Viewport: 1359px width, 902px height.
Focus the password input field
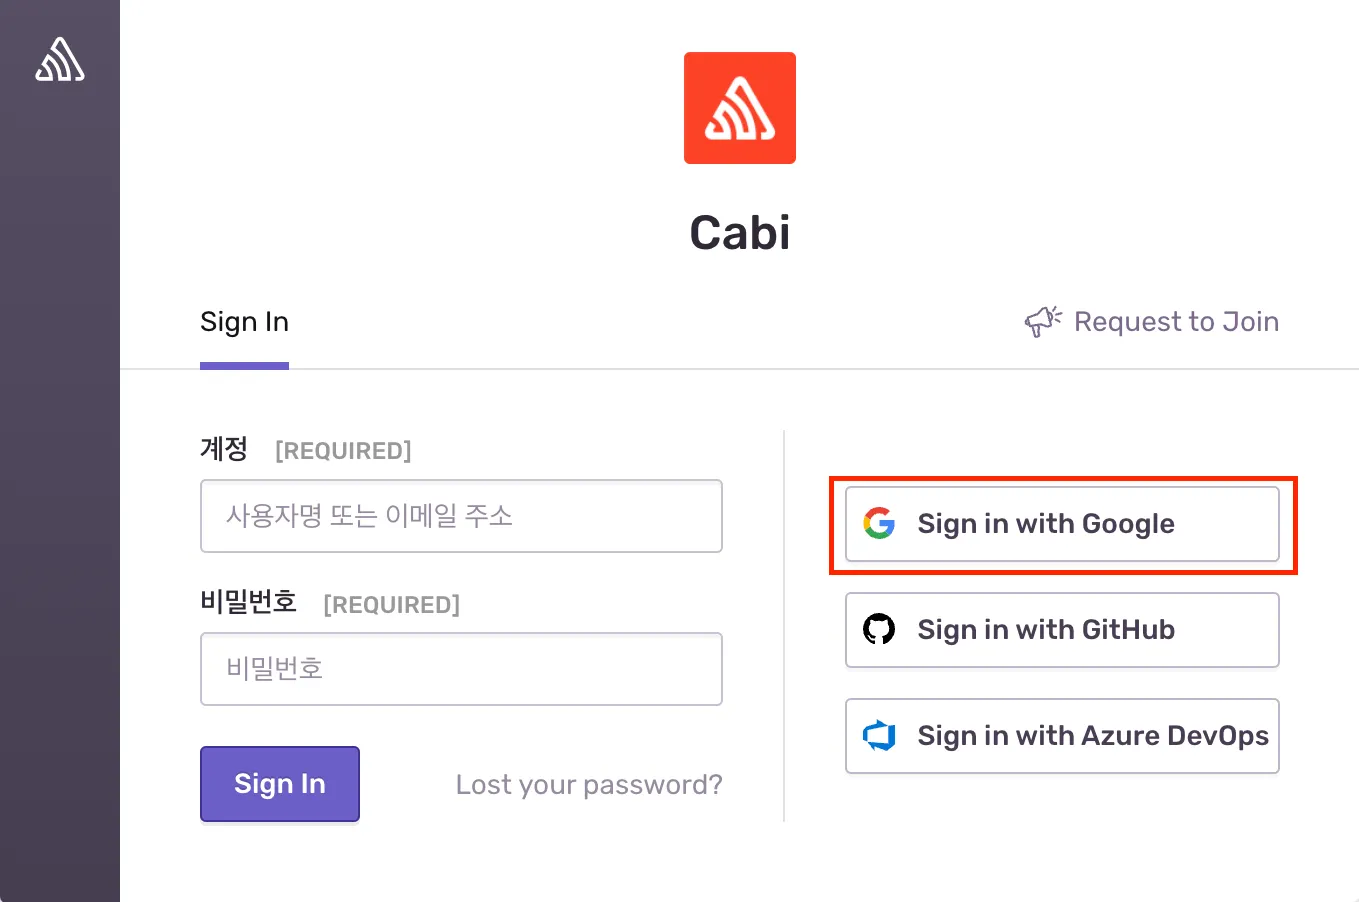coord(461,669)
